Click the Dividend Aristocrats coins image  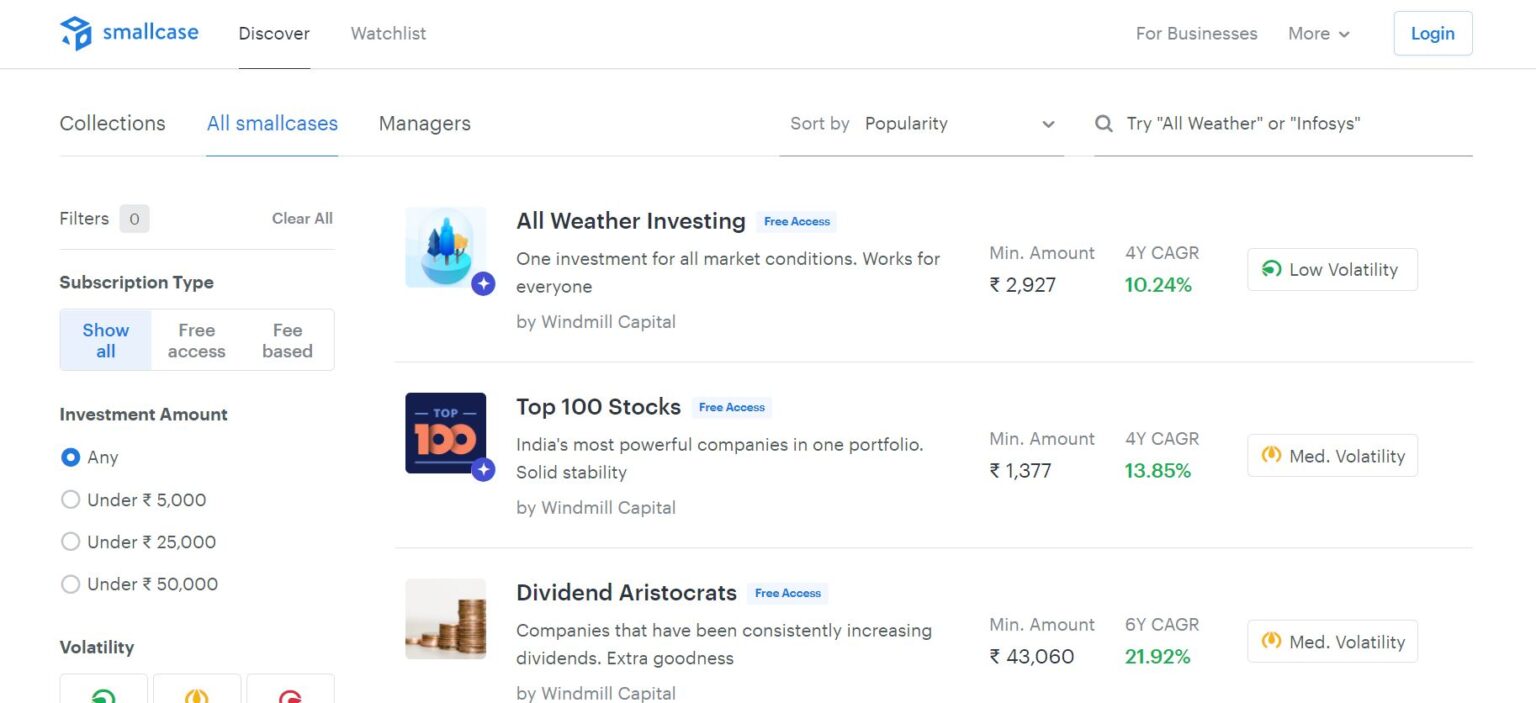pos(445,619)
